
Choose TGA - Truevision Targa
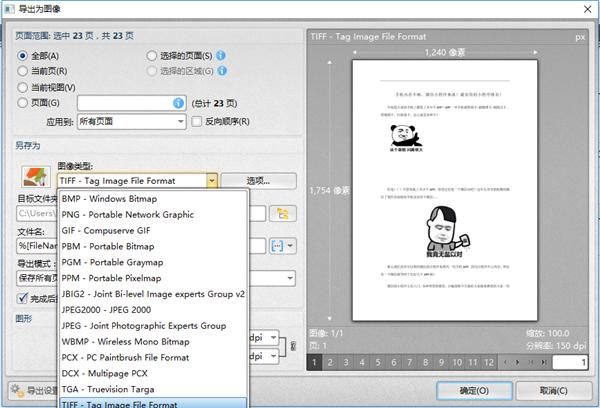coord(153,389)
